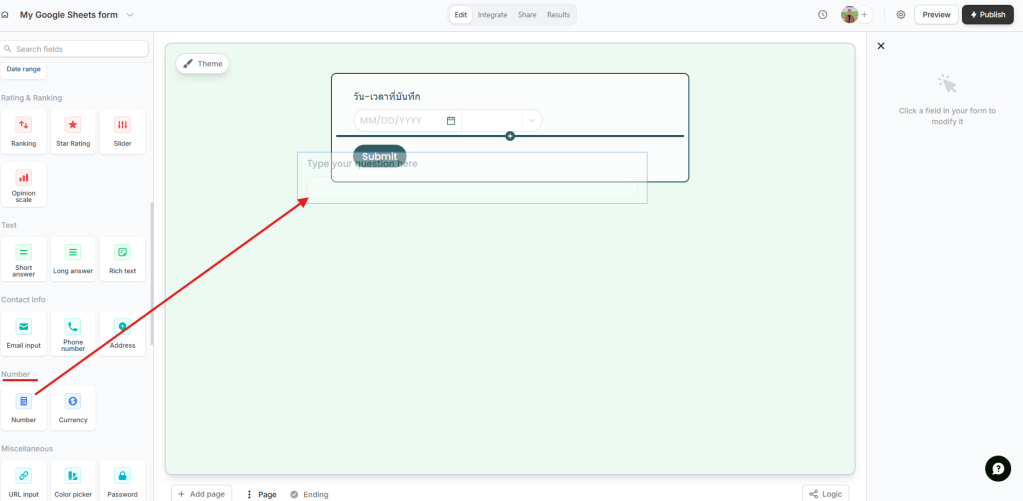Open page options three-dot menu
The image size is (1023, 501).
coord(249,494)
